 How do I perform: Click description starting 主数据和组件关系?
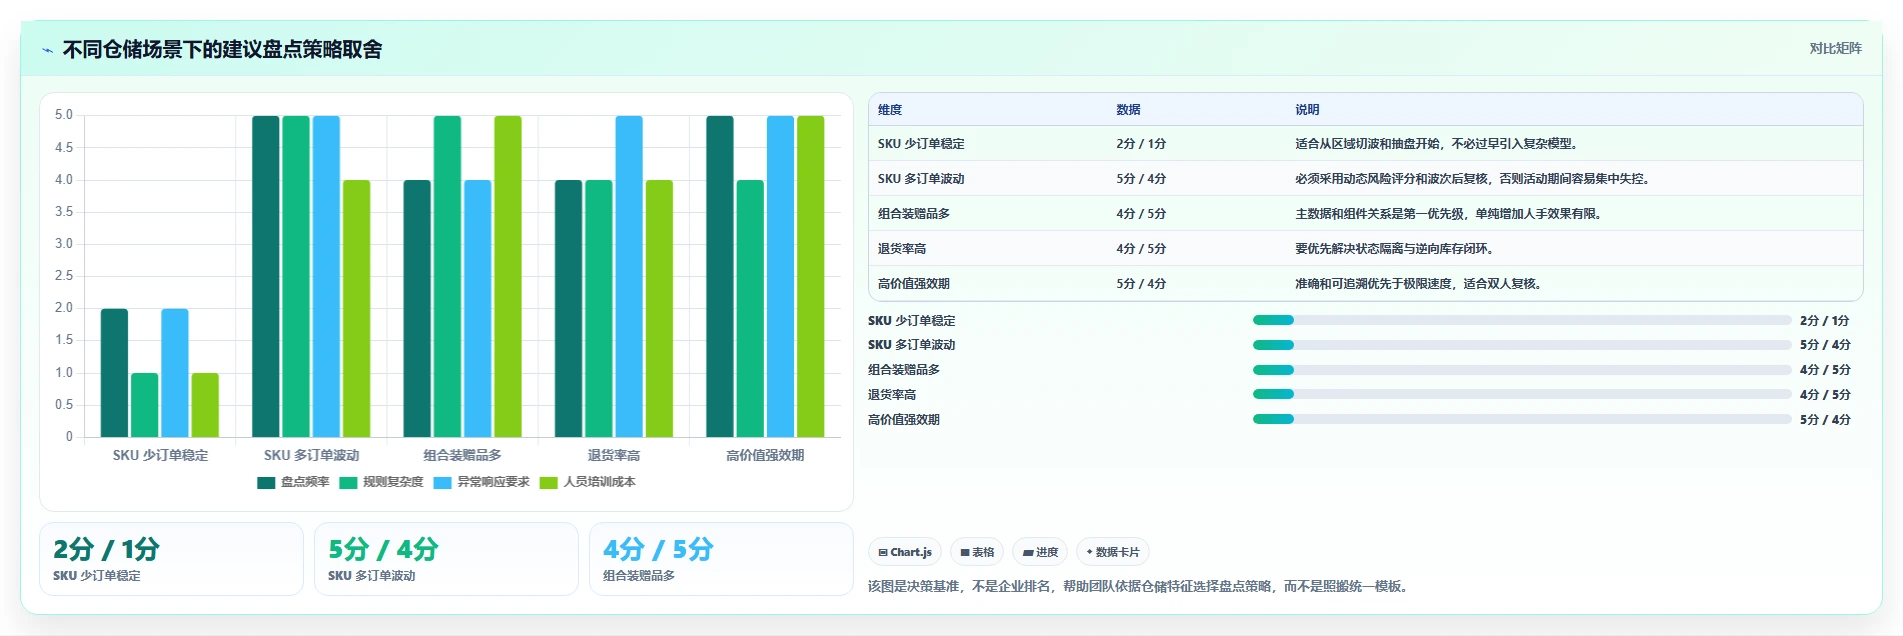(1451, 214)
